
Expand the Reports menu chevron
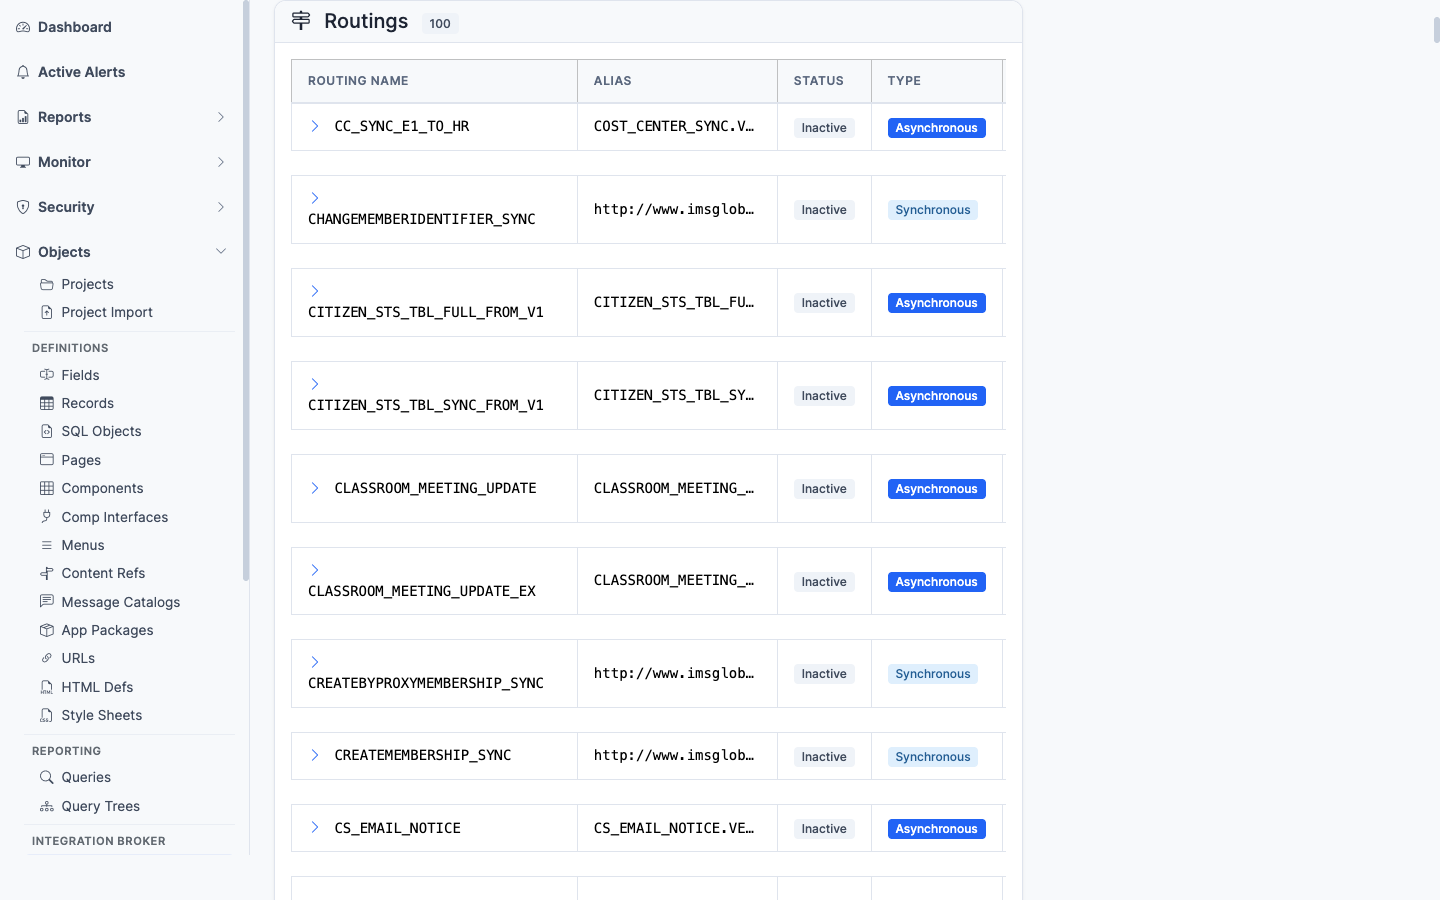[221, 117]
